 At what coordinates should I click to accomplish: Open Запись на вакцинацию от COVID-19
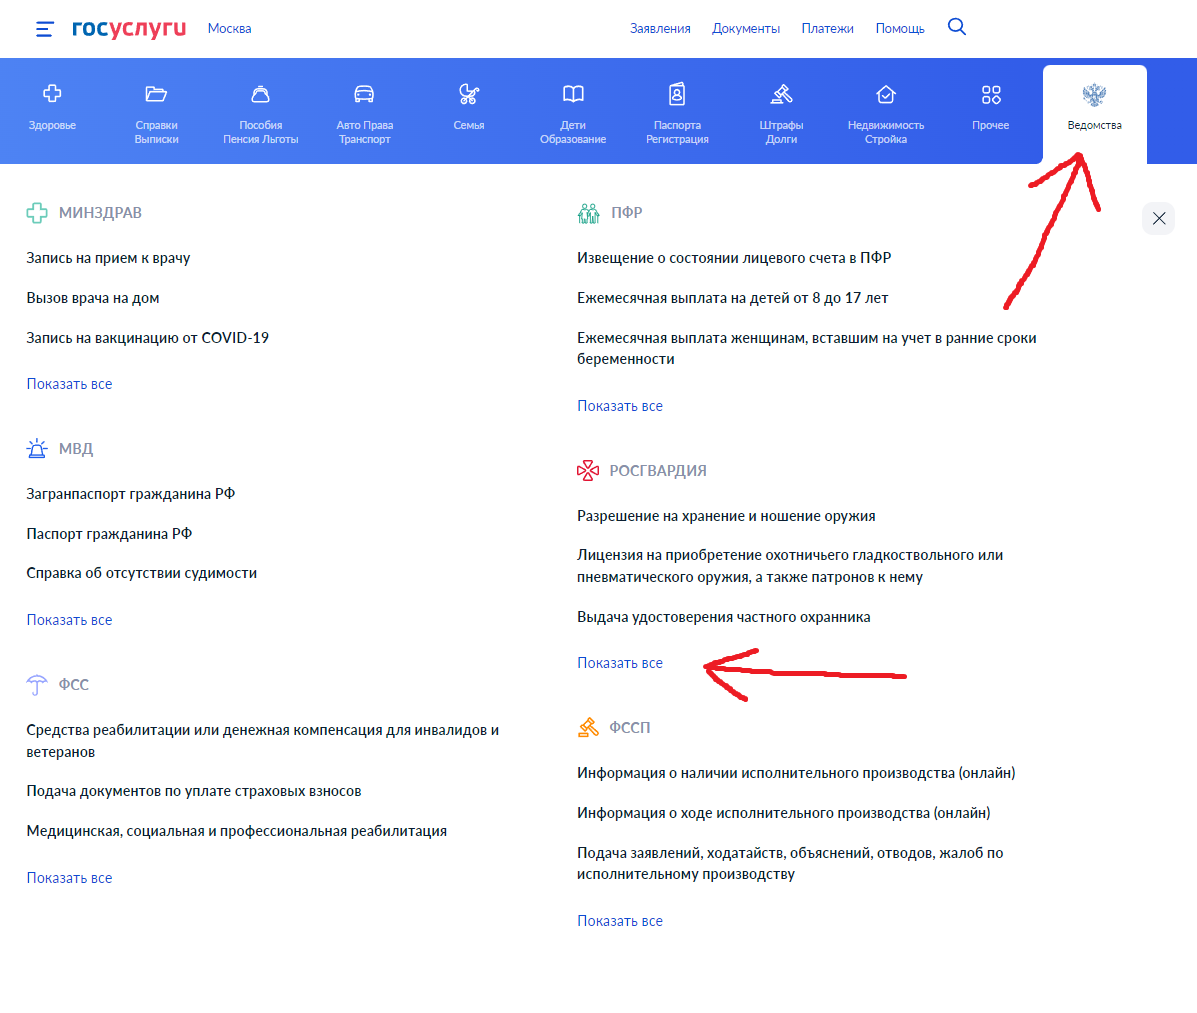147,337
